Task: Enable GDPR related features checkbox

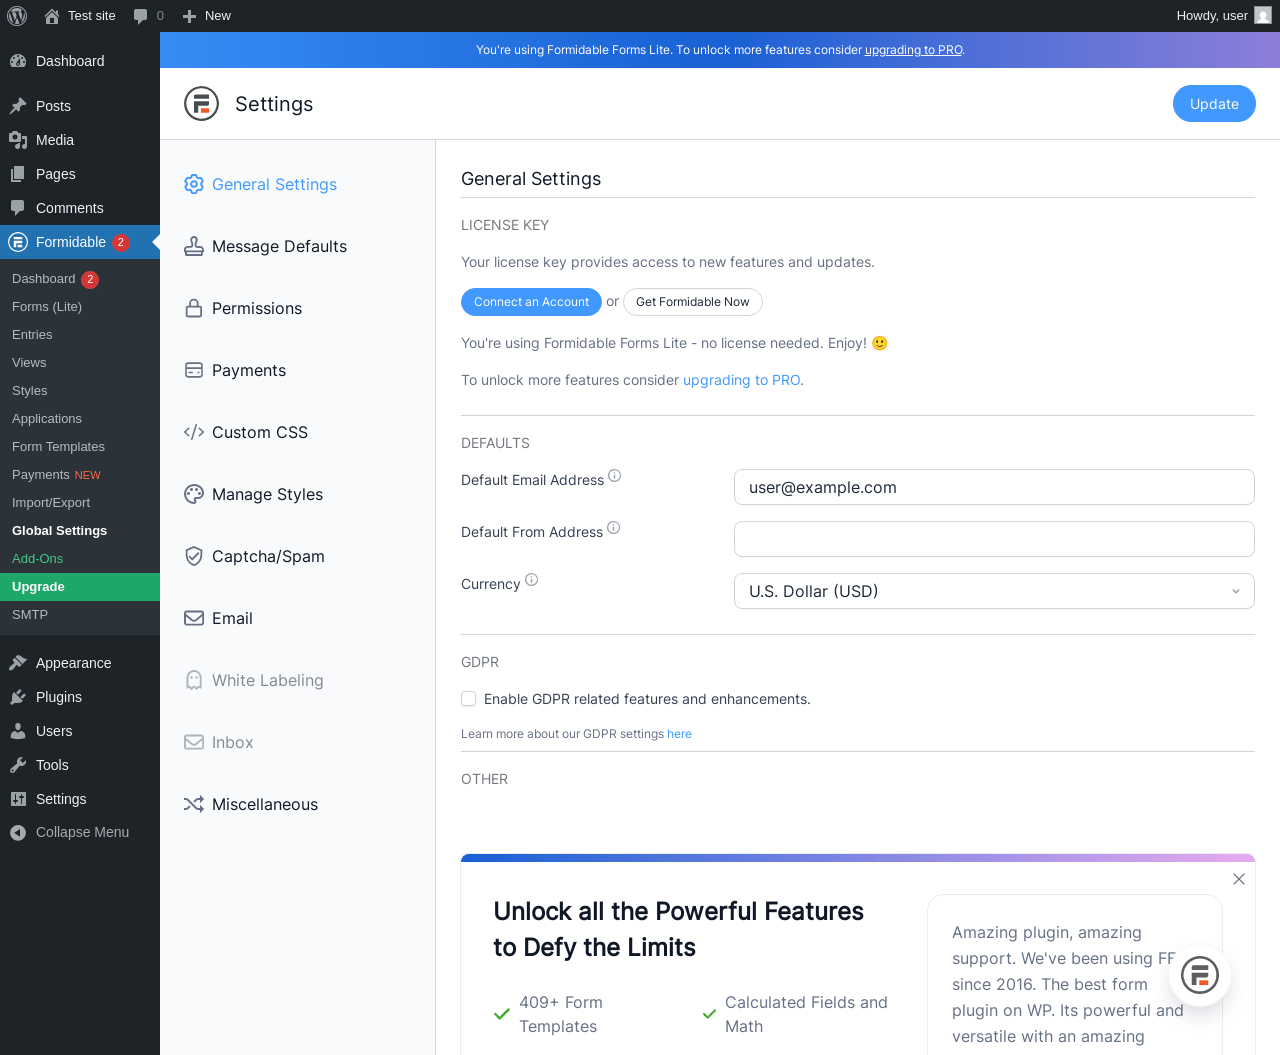Action: click(469, 699)
